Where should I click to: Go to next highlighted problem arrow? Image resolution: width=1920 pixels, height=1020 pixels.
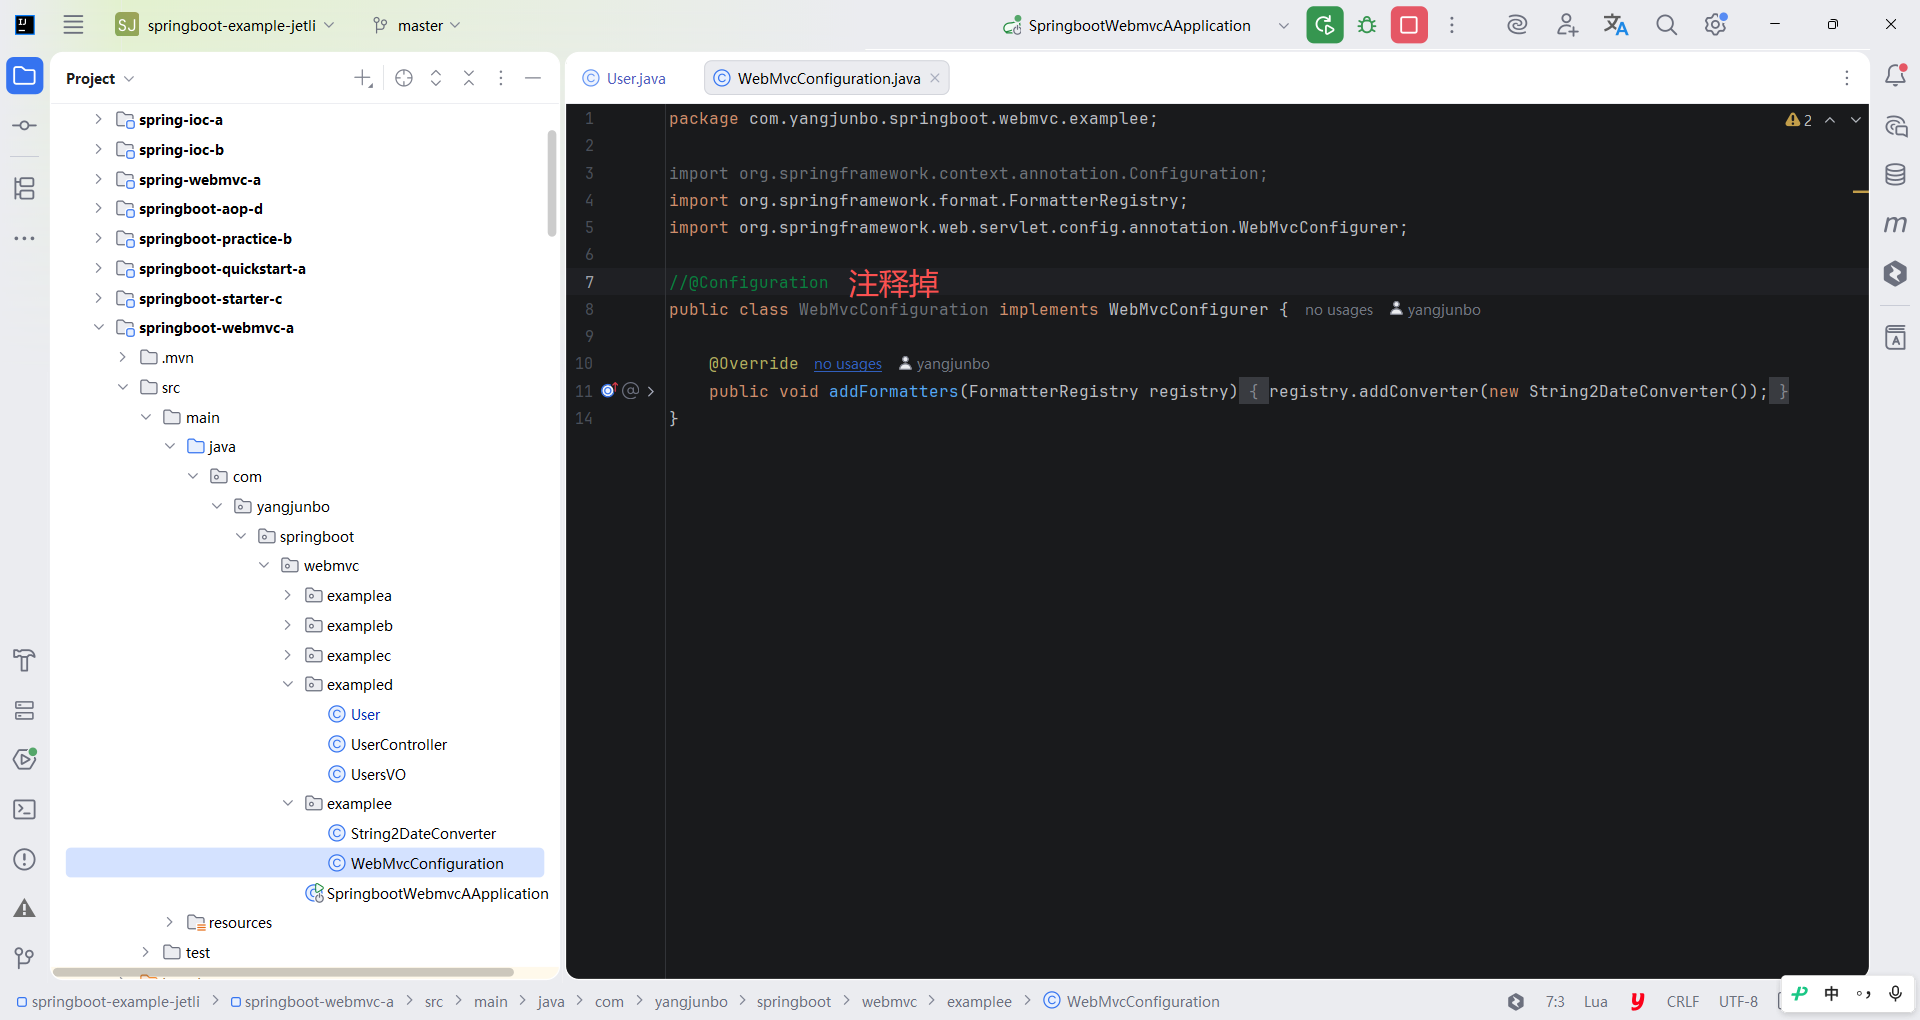1856,120
